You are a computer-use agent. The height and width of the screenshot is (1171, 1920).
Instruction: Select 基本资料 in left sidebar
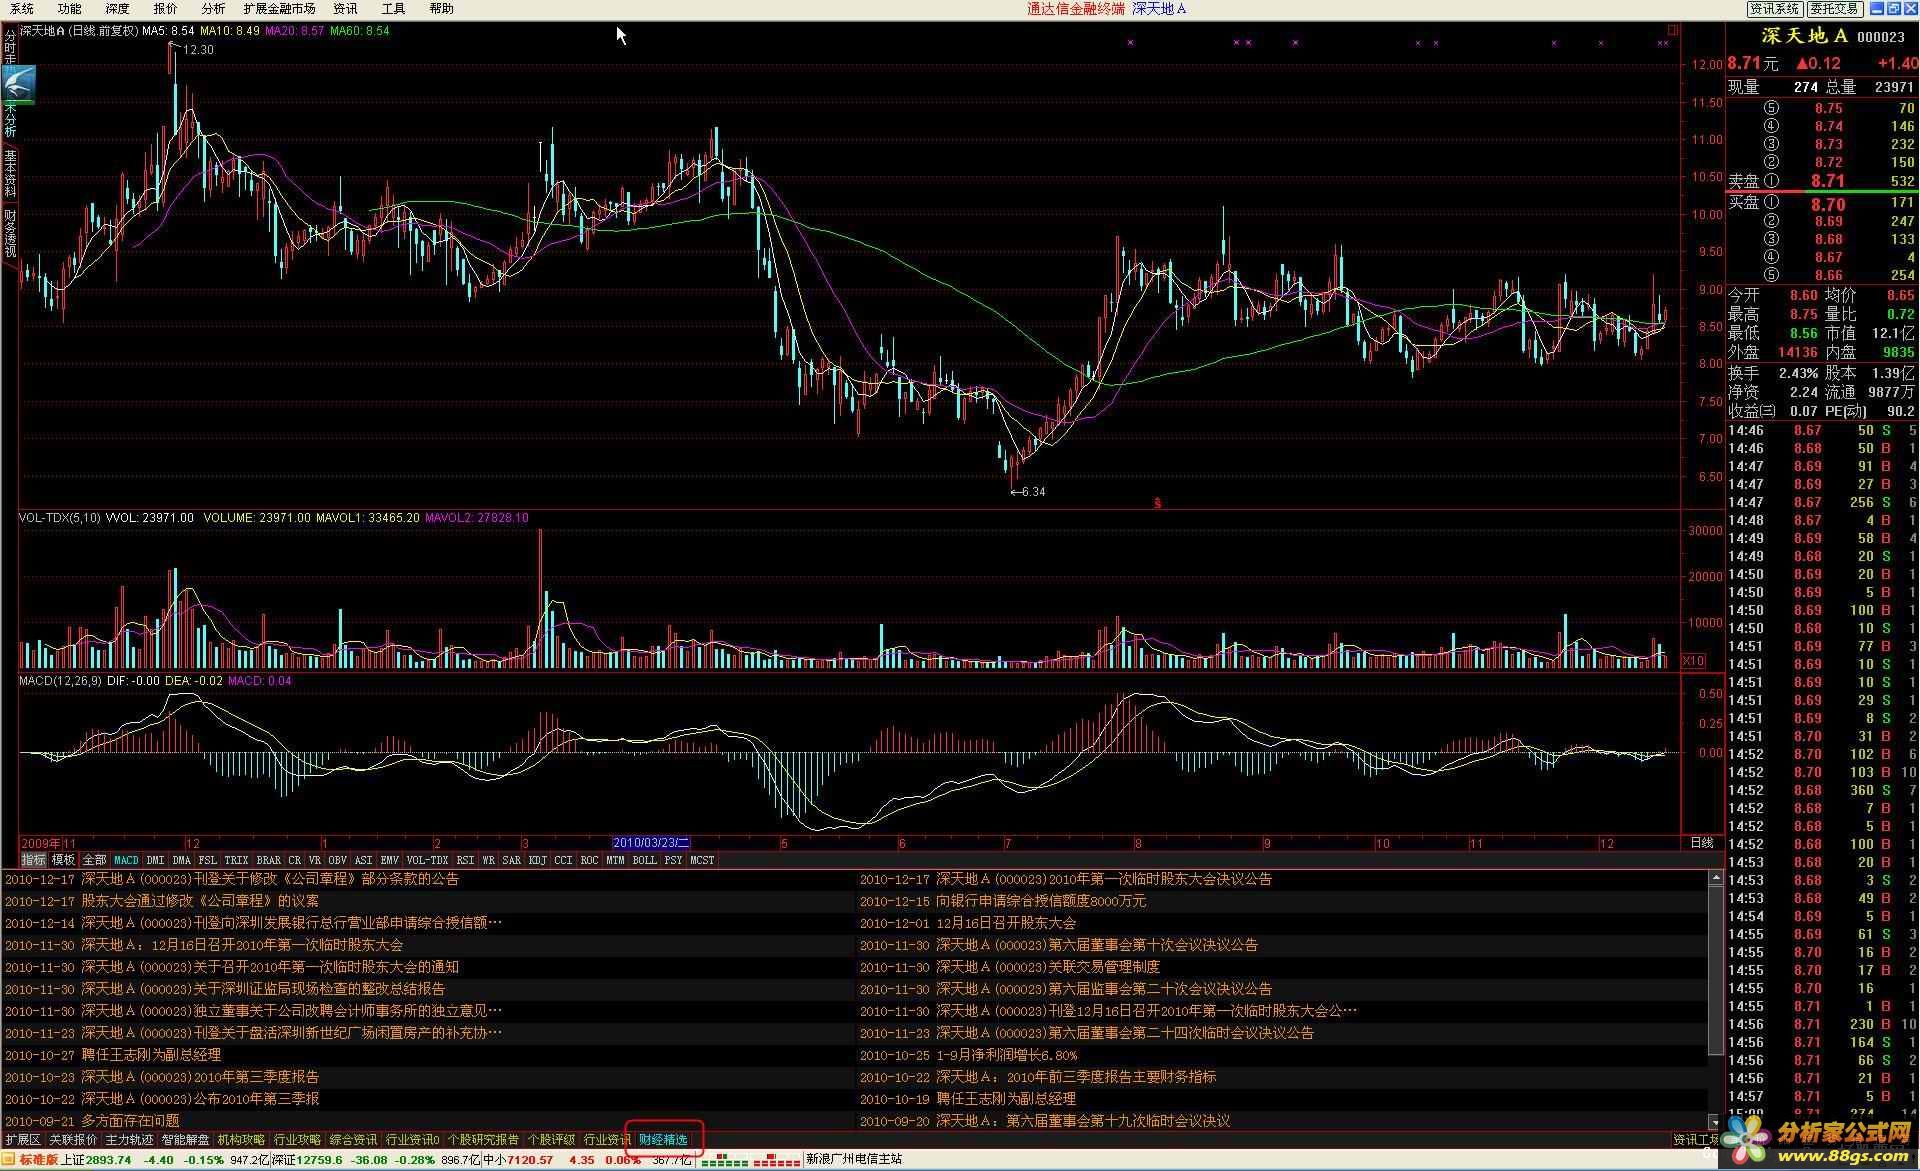pos(10,173)
